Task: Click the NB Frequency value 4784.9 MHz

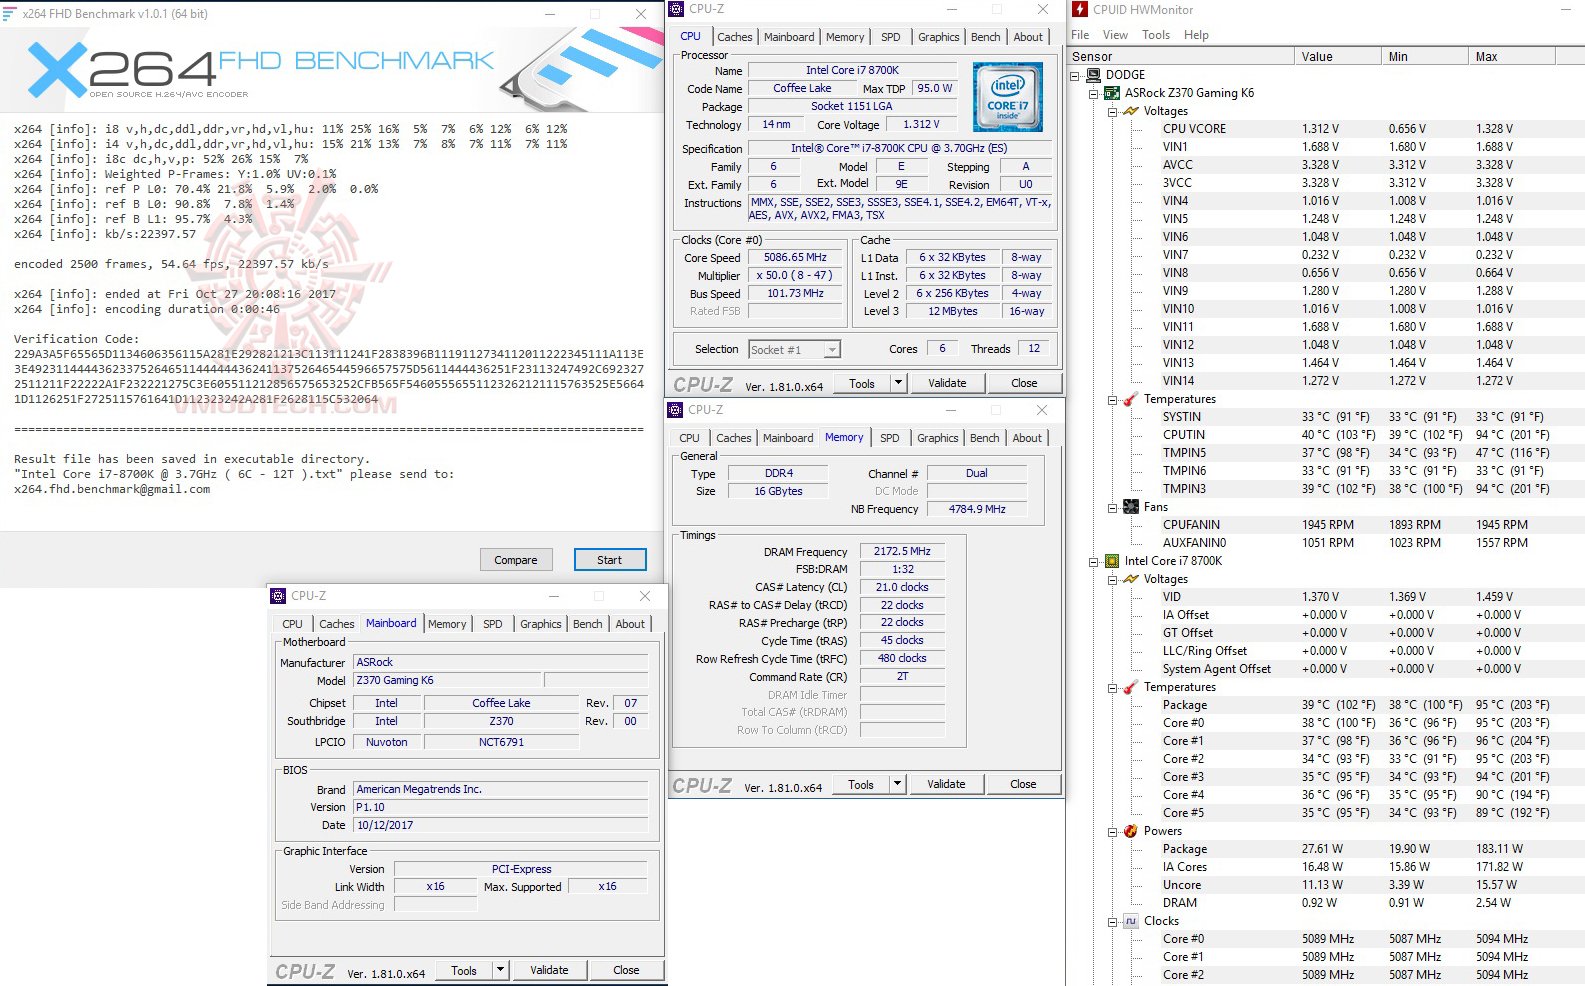Action: click(977, 509)
